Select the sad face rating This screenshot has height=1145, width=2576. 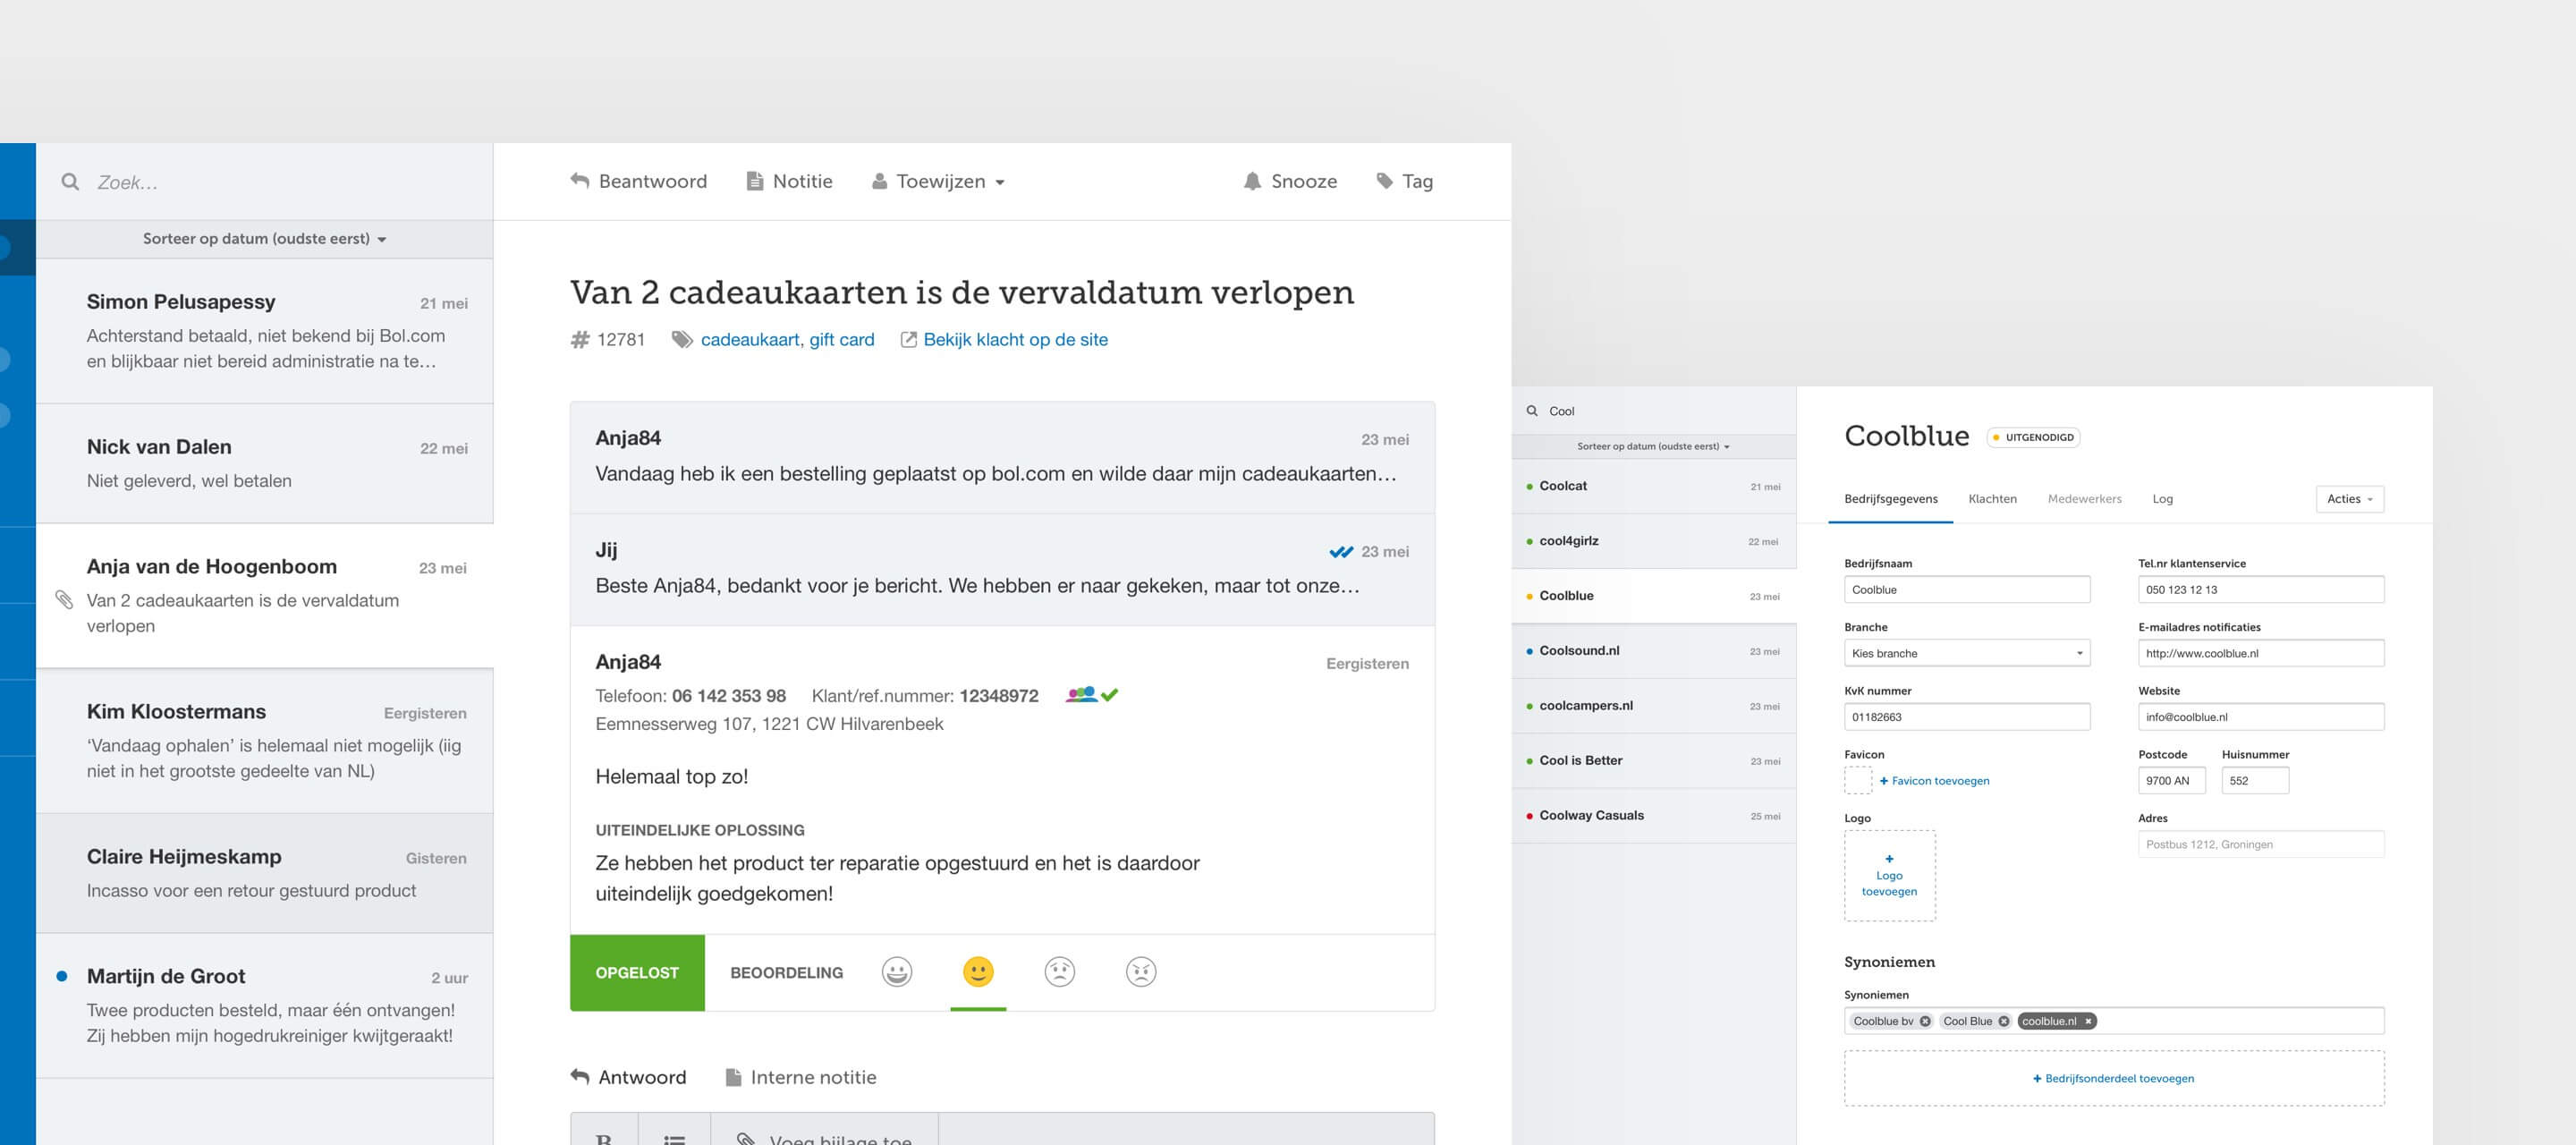tap(1059, 972)
